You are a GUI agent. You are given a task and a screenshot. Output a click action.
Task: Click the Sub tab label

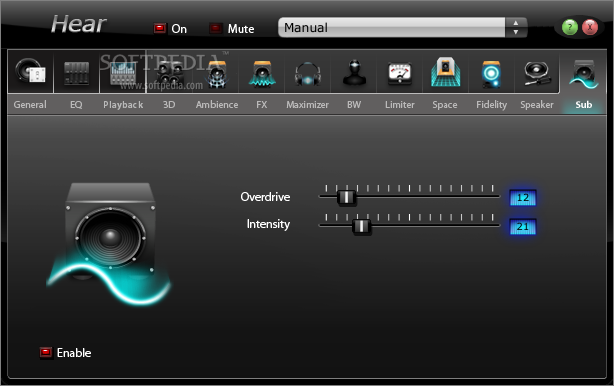click(x=583, y=105)
